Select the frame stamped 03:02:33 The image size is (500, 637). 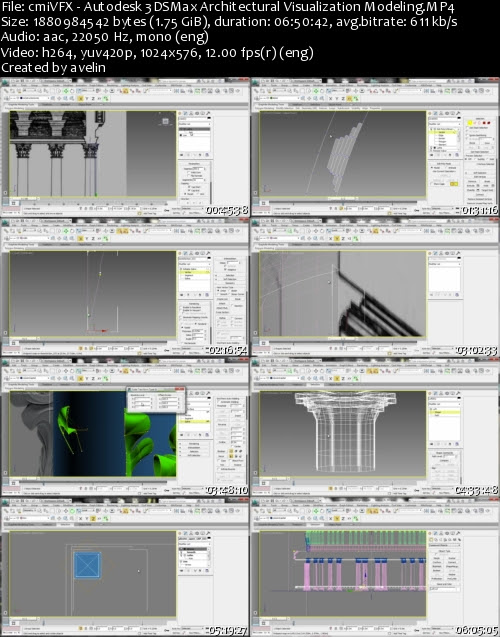coord(375,287)
